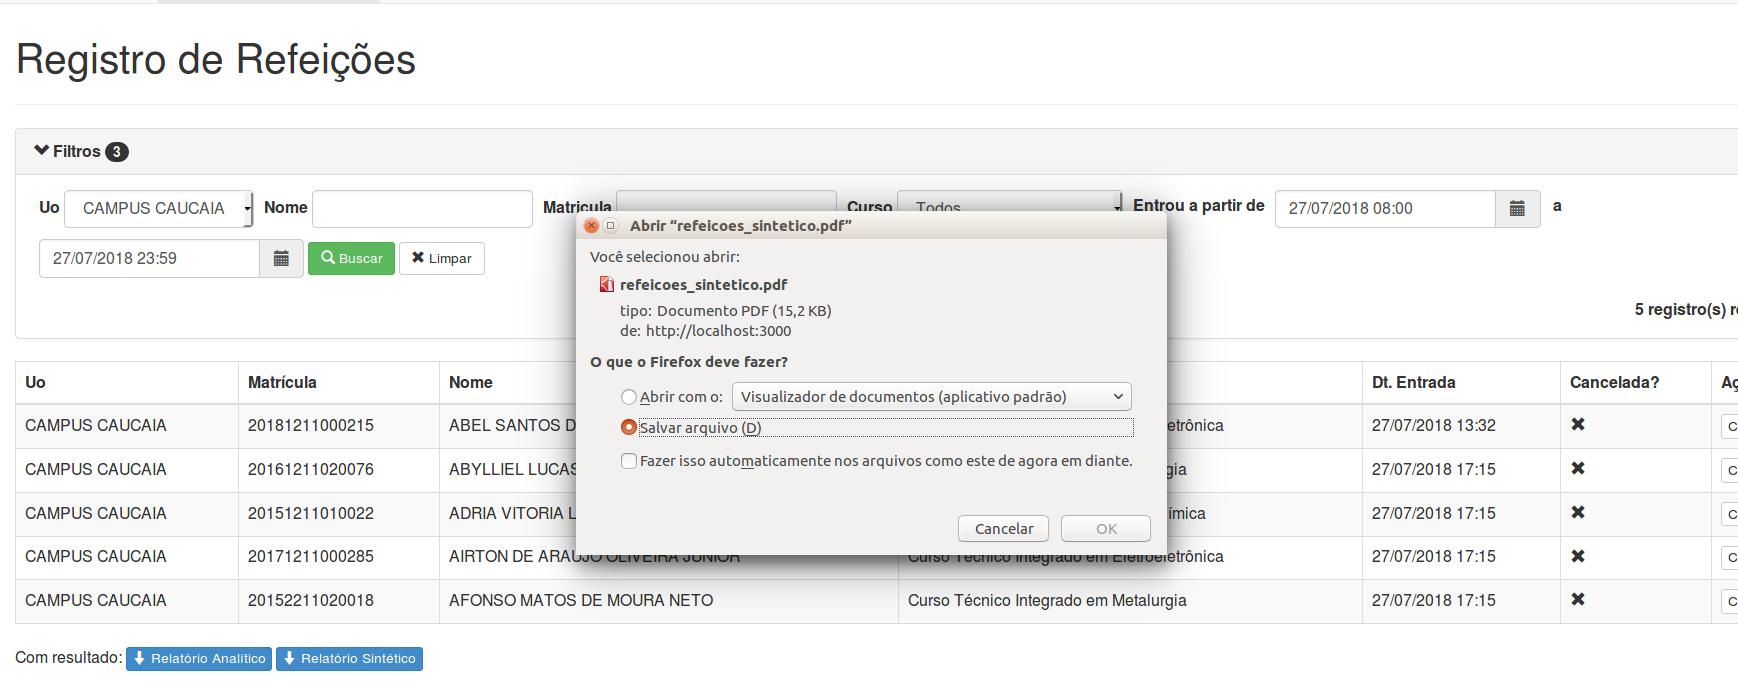The height and width of the screenshot is (681, 1738).
Task: Click the Dt. Entrada column header
Action: pos(1413,382)
